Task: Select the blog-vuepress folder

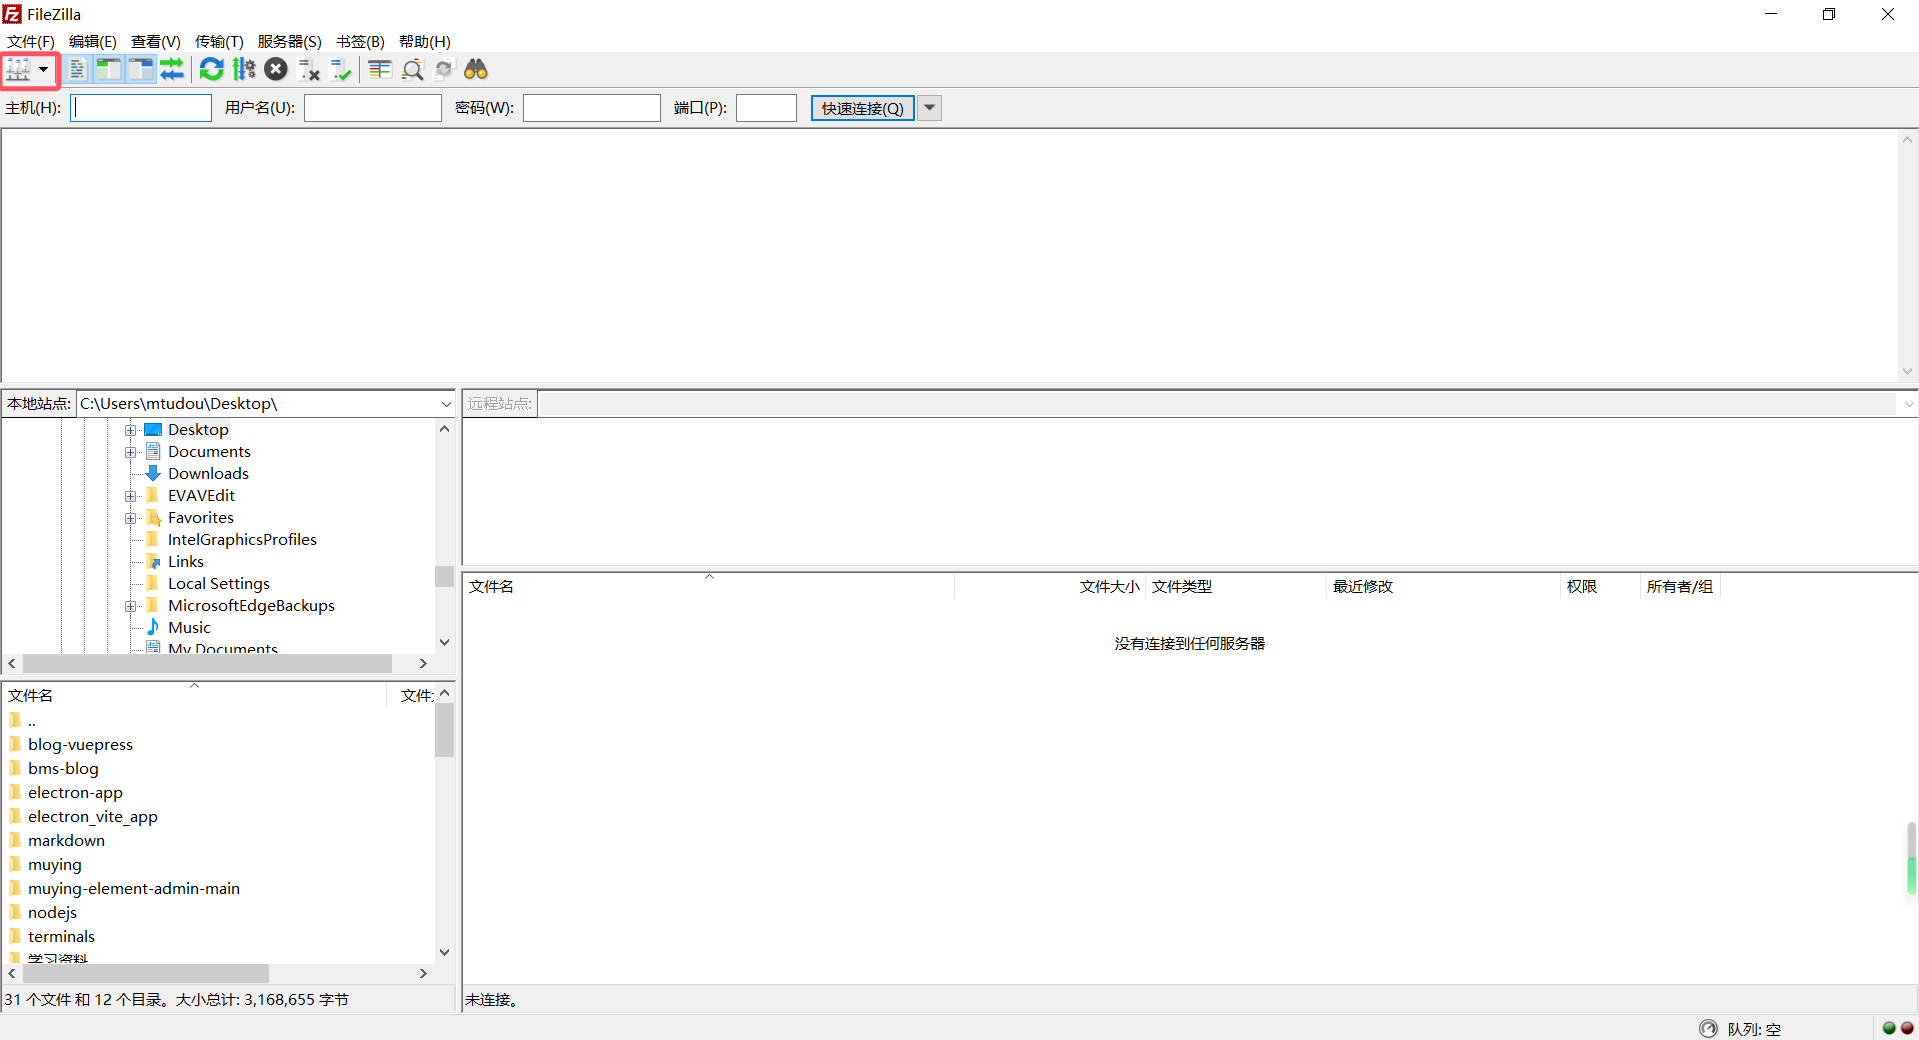Action: [80, 745]
